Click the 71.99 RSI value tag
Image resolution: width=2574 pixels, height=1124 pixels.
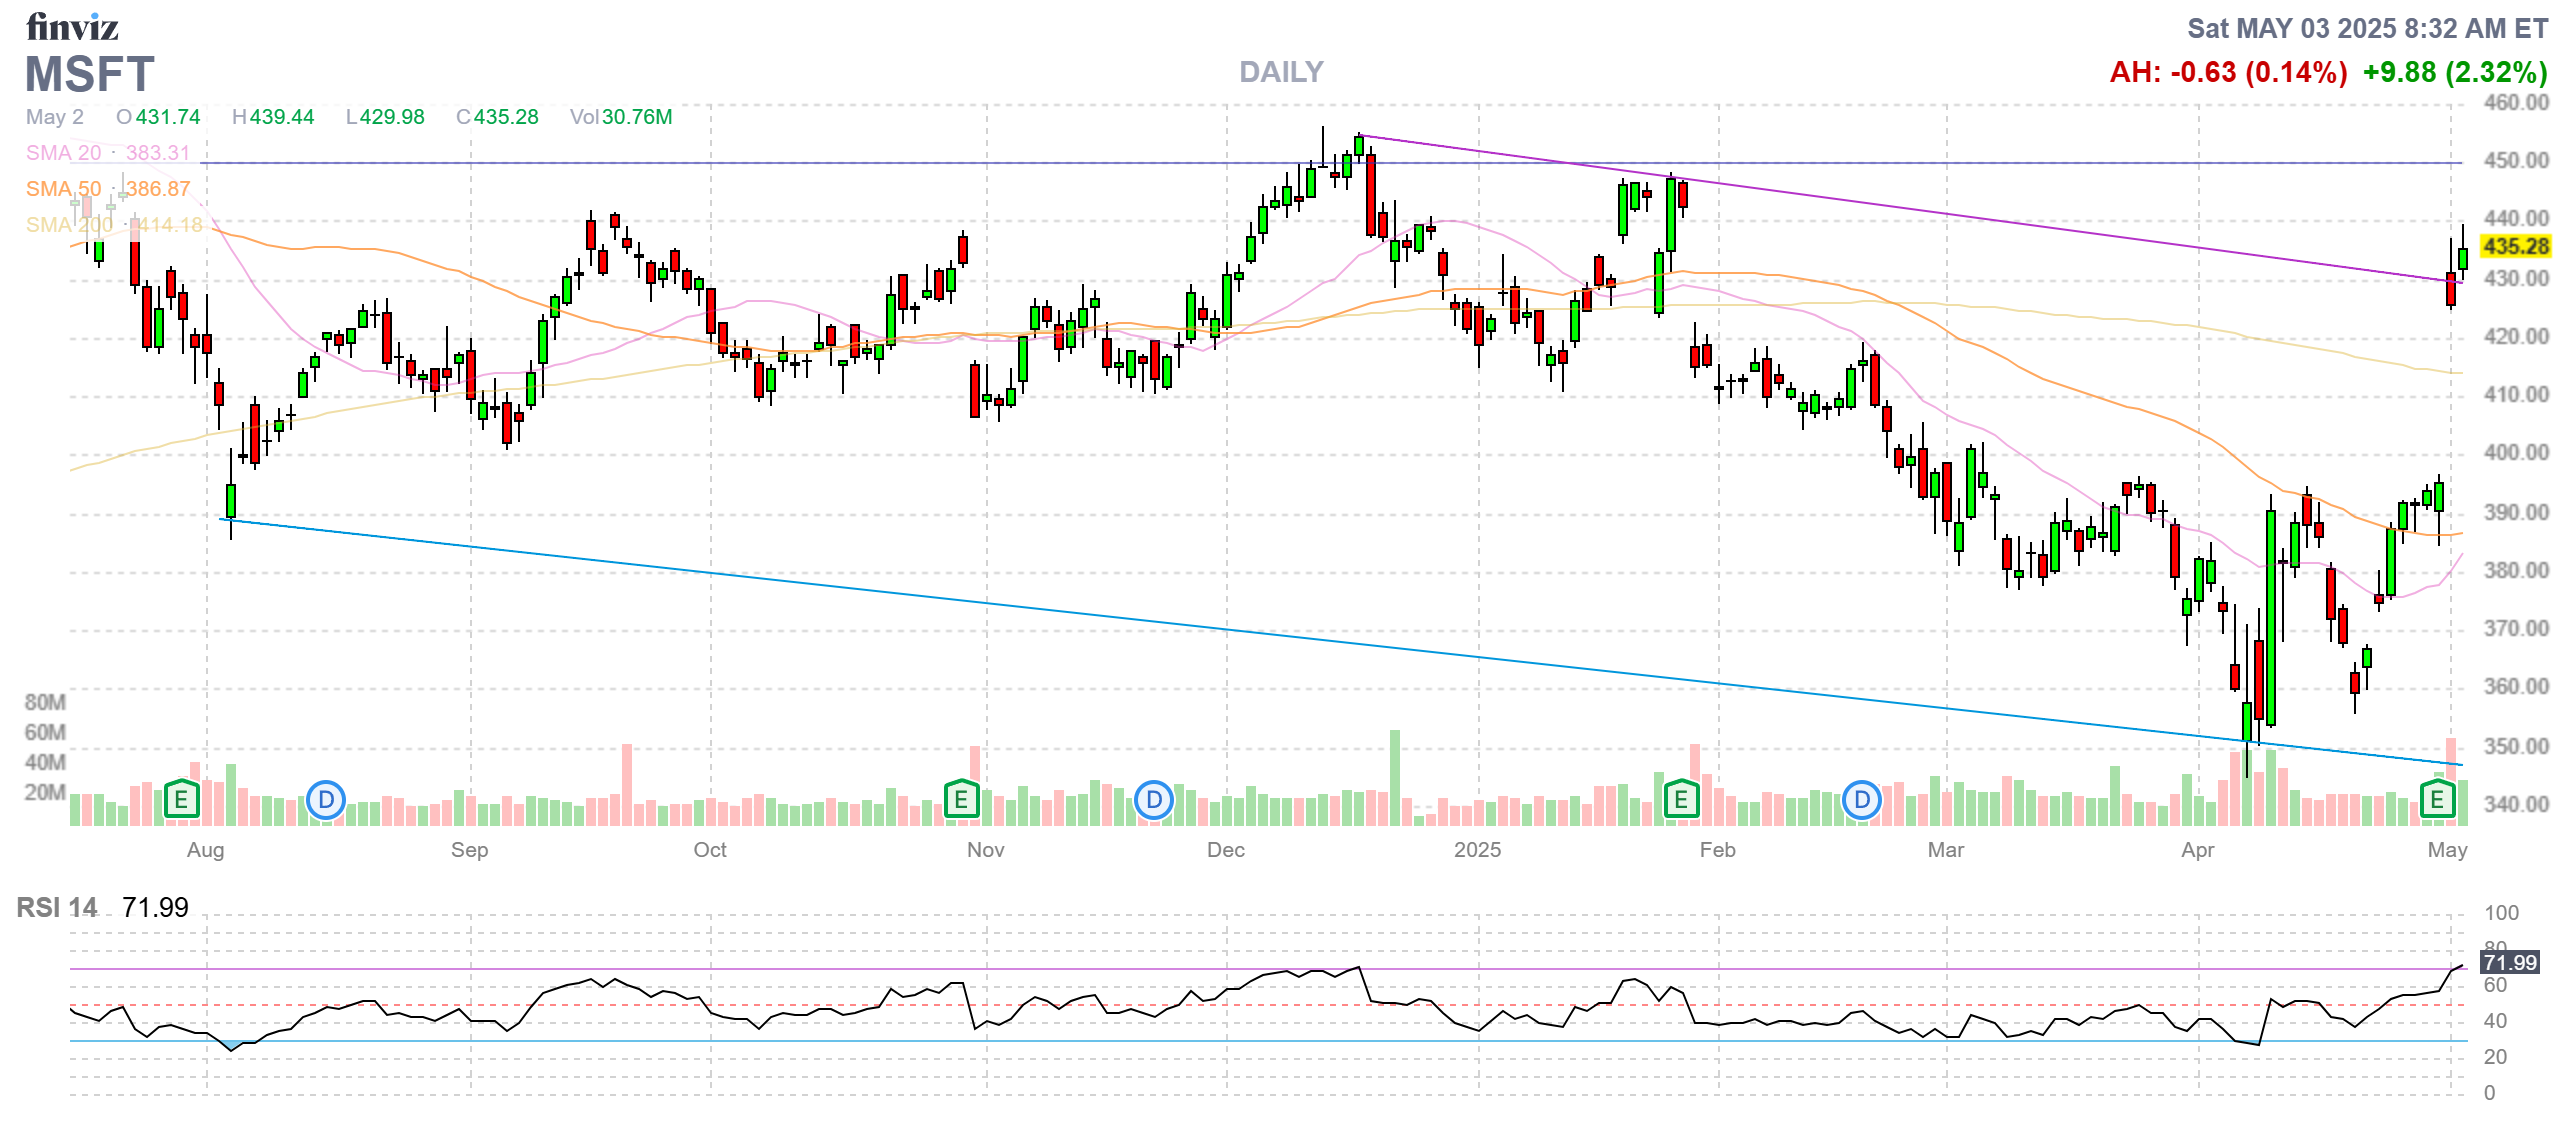(2510, 962)
